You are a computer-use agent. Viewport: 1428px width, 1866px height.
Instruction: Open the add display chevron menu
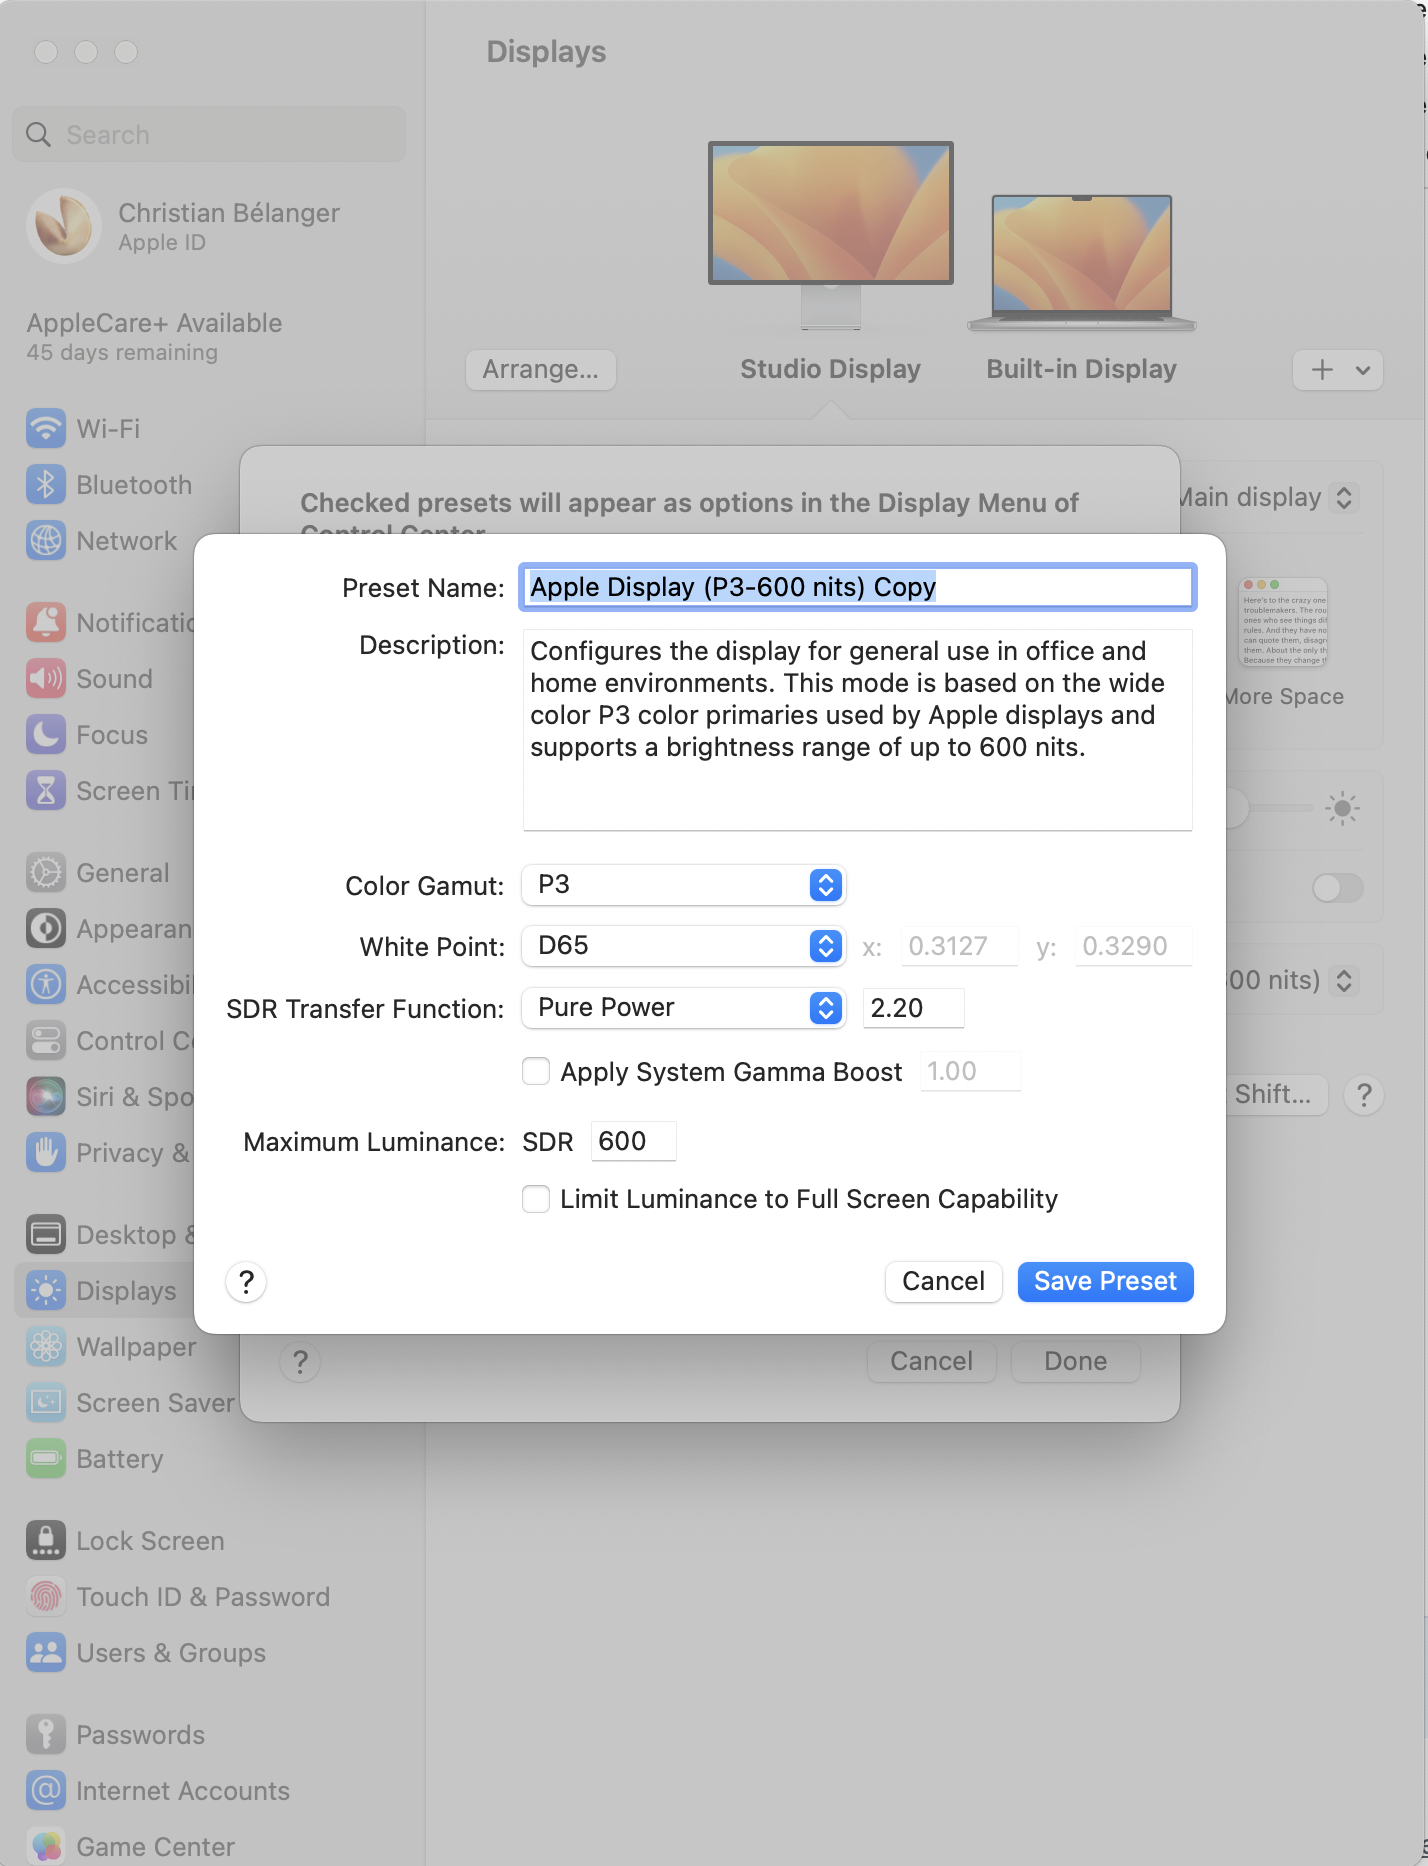1338,370
